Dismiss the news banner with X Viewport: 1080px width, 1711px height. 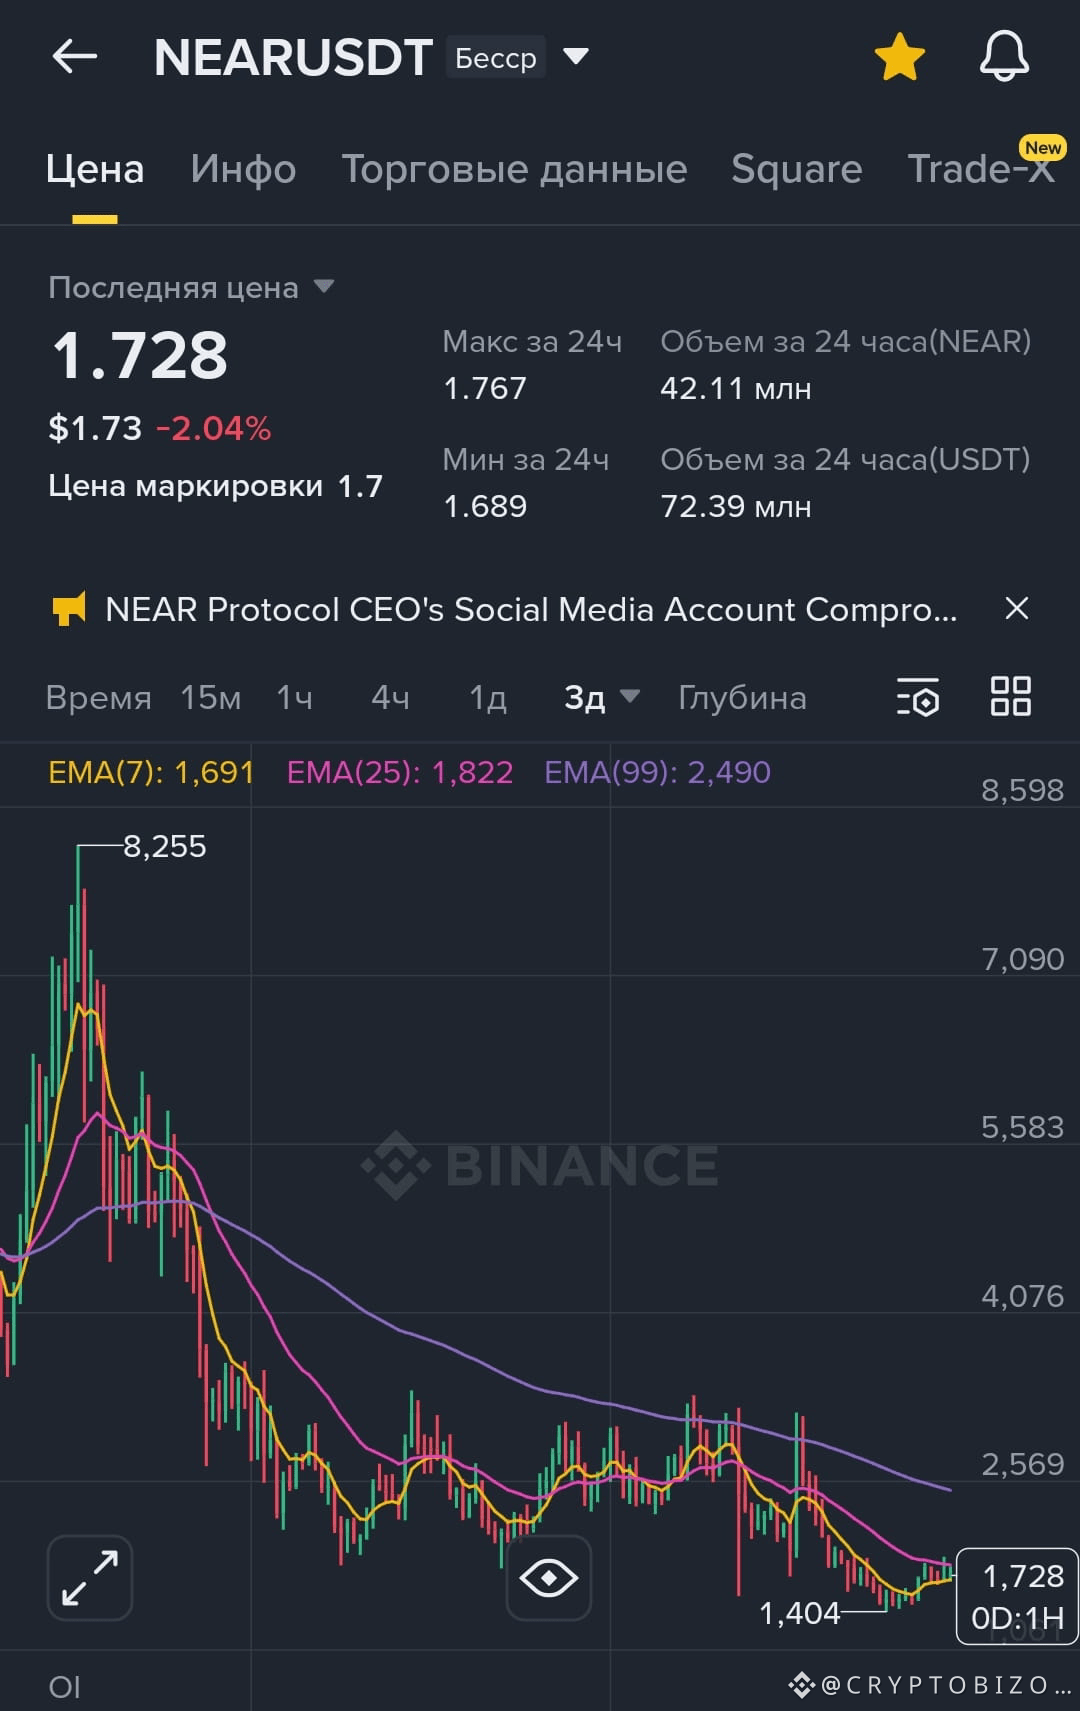1017,608
